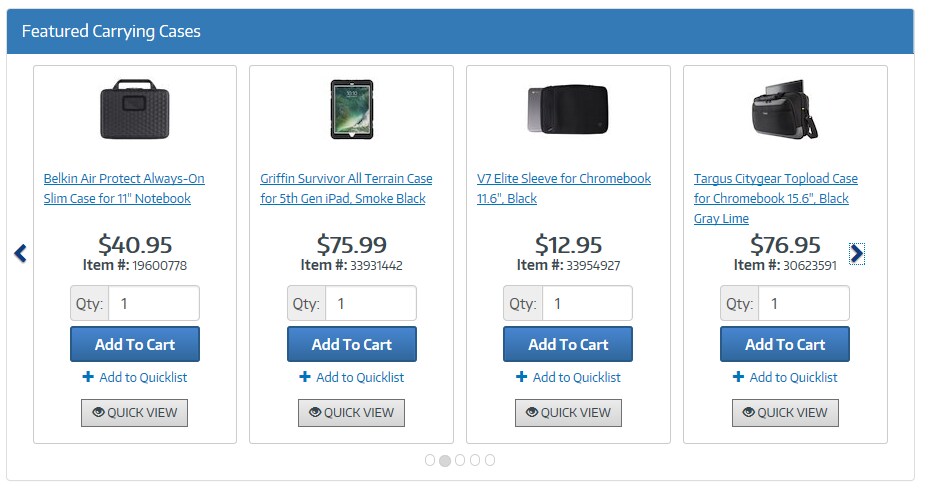Go to previous carousel slide arrow
The height and width of the screenshot is (491, 933).
(x=20, y=254)
